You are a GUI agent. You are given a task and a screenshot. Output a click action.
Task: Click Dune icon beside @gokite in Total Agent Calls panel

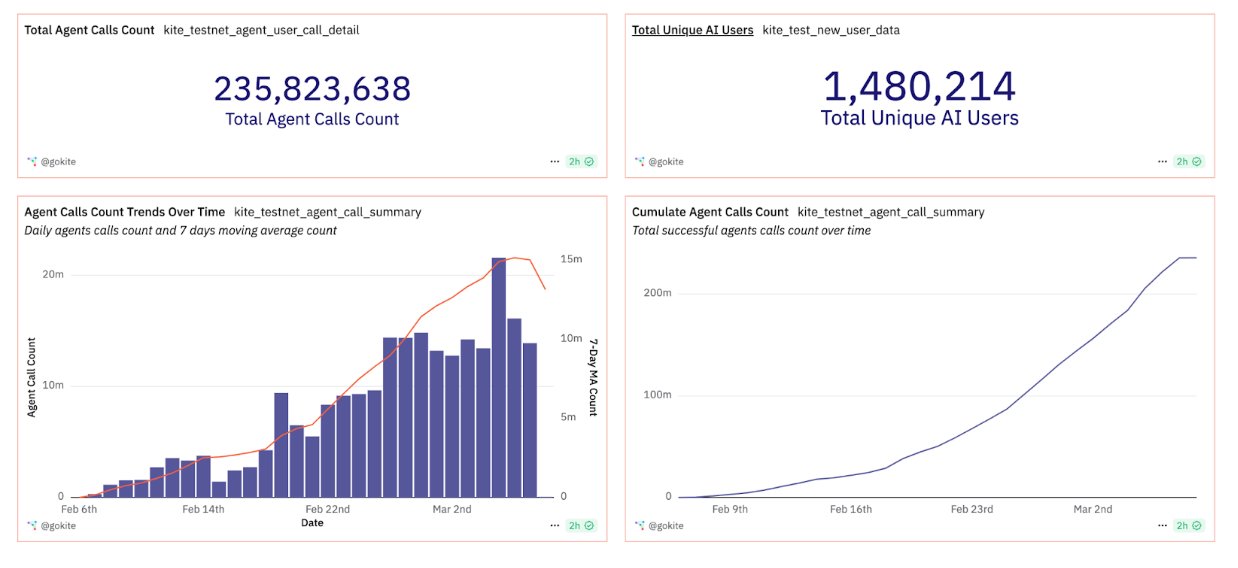pos(31,161)
